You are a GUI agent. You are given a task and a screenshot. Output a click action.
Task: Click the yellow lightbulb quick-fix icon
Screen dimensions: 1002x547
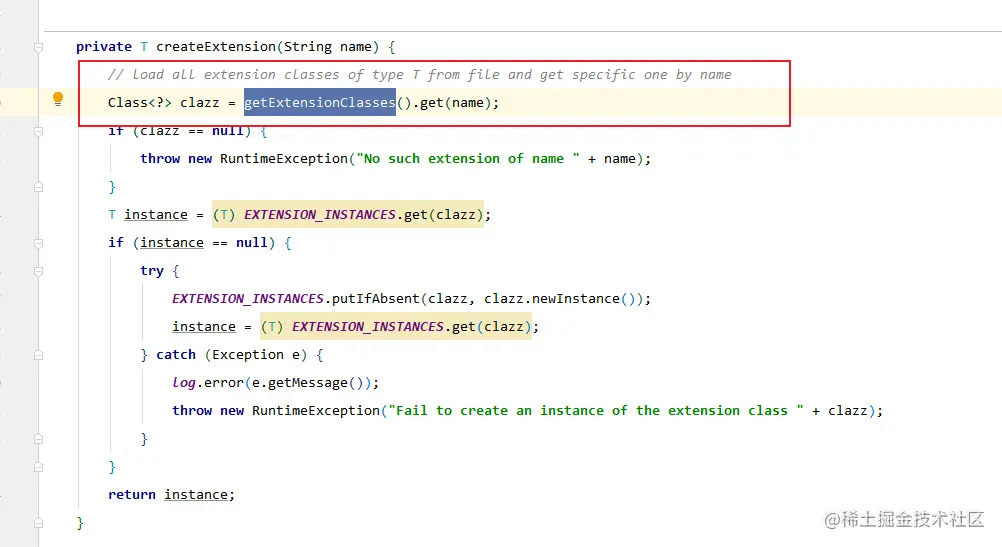pos(58,99)
